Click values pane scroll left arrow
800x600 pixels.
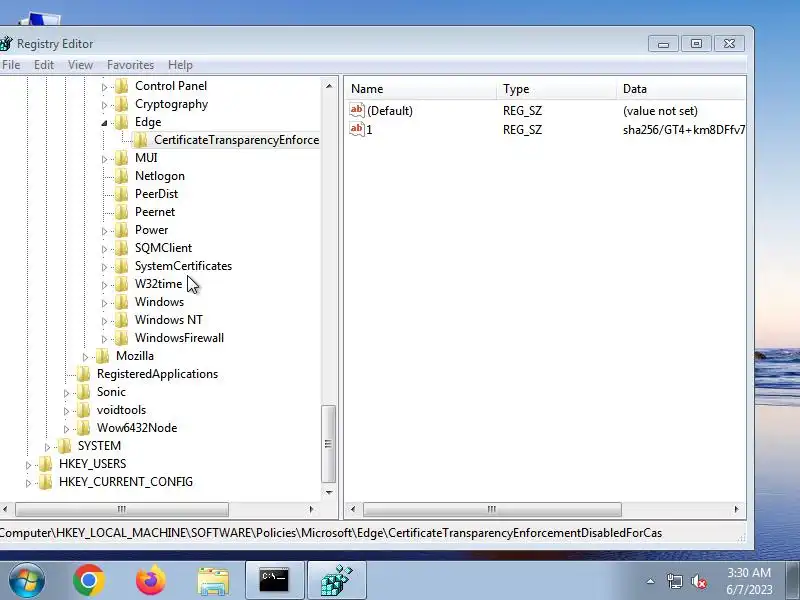[353, 509]
